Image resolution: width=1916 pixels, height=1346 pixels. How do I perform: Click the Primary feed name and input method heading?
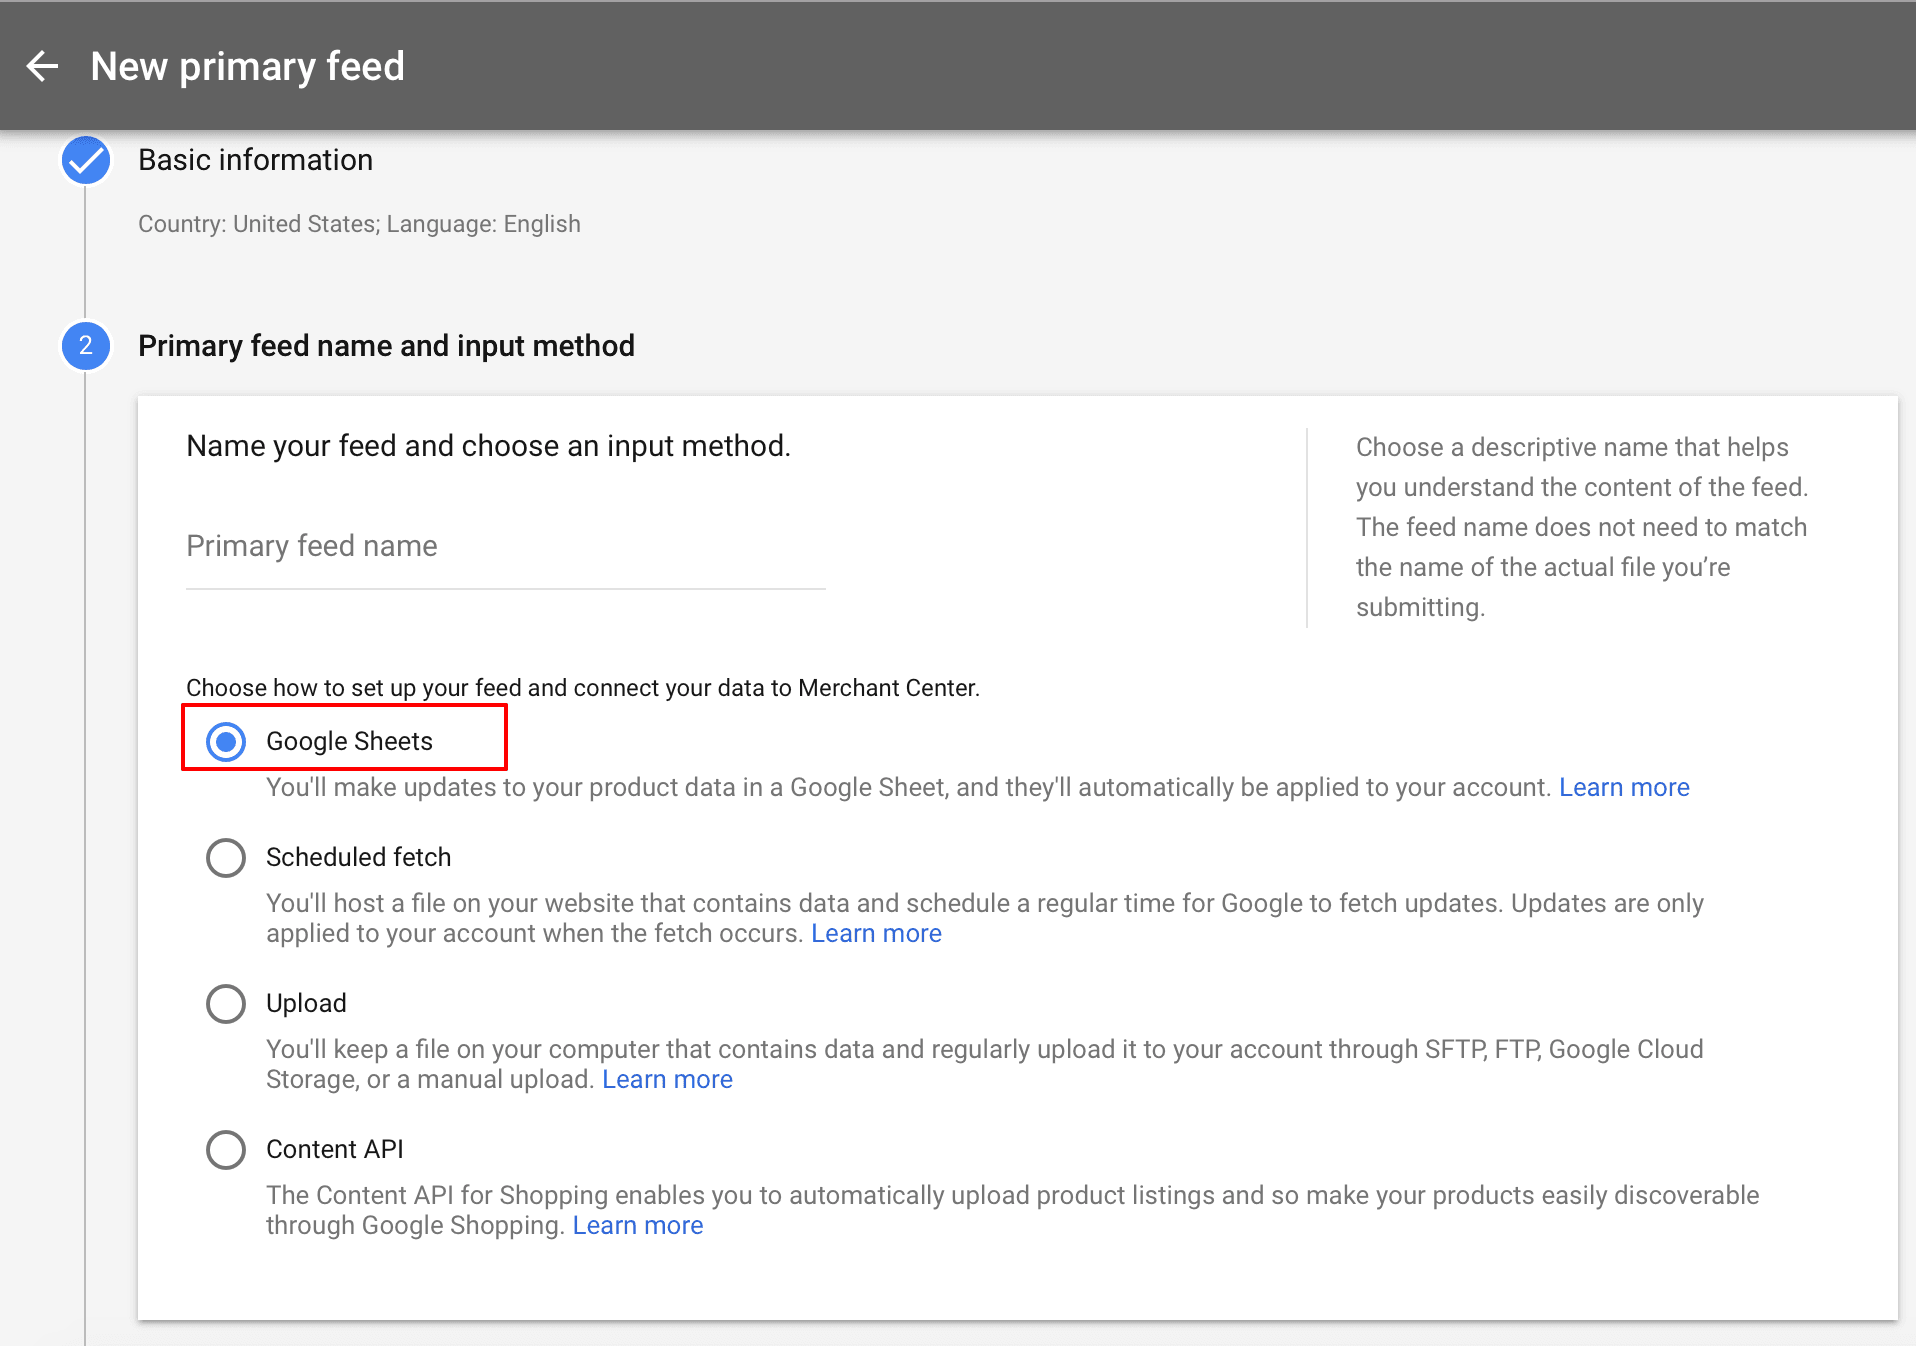[x=386, y=346]
